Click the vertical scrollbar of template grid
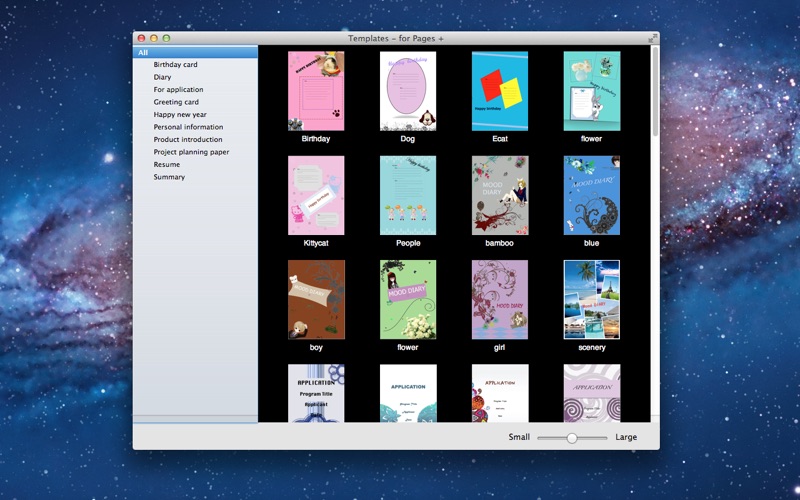Screen dimensions: 800x500 tap(655, 92)
